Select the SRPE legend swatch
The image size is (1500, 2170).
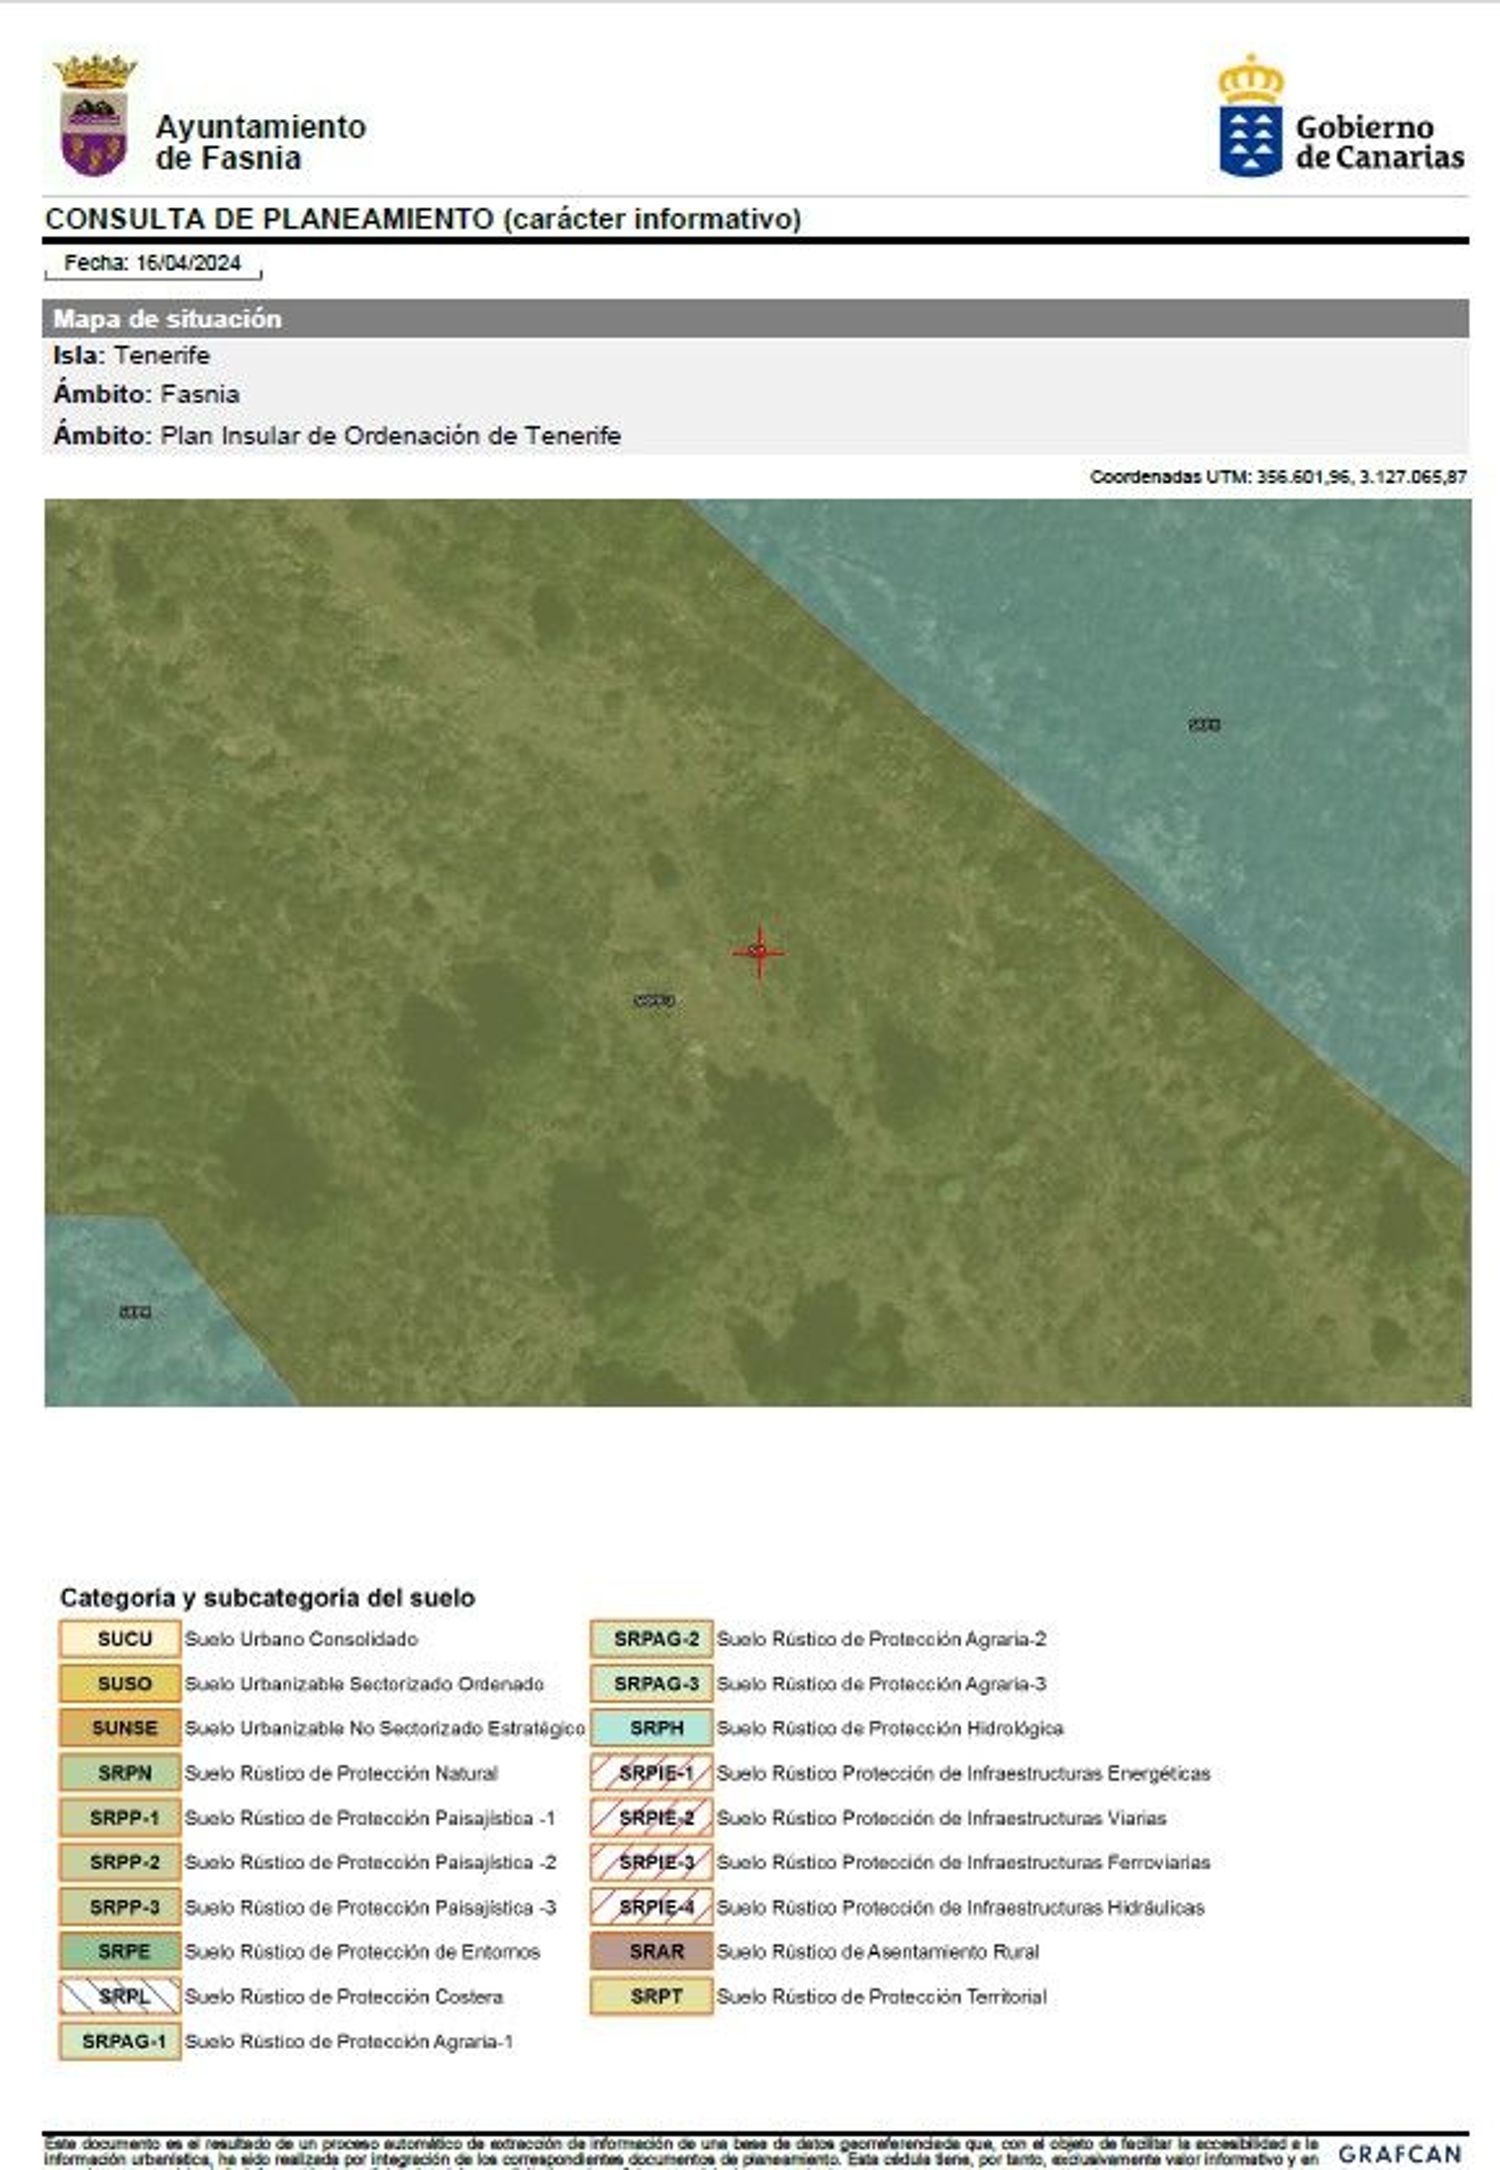coord(120,1951)
